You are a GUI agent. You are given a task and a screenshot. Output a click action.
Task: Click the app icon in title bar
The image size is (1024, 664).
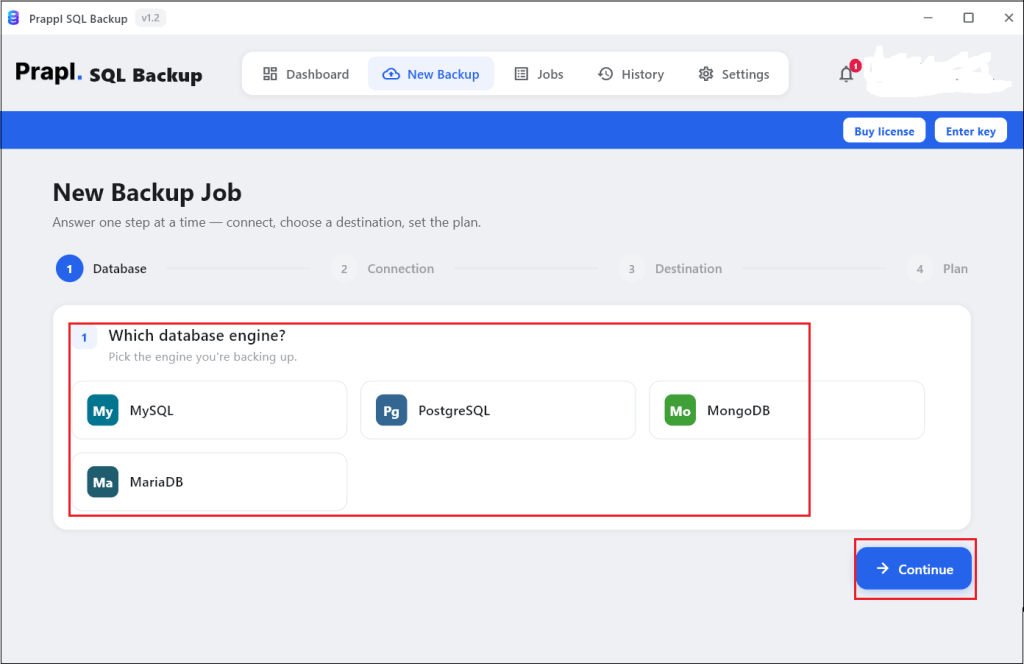(14, 18)
